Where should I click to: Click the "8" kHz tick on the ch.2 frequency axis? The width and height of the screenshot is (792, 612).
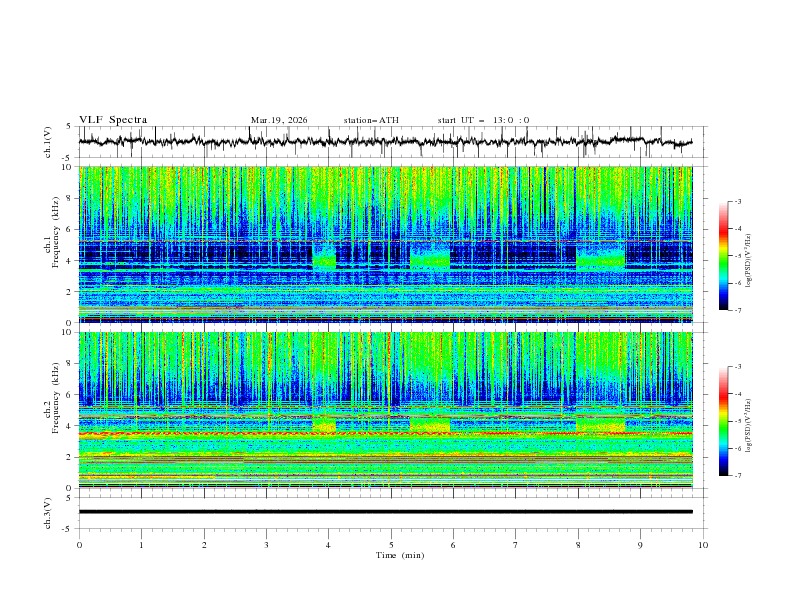click(70, 364)
